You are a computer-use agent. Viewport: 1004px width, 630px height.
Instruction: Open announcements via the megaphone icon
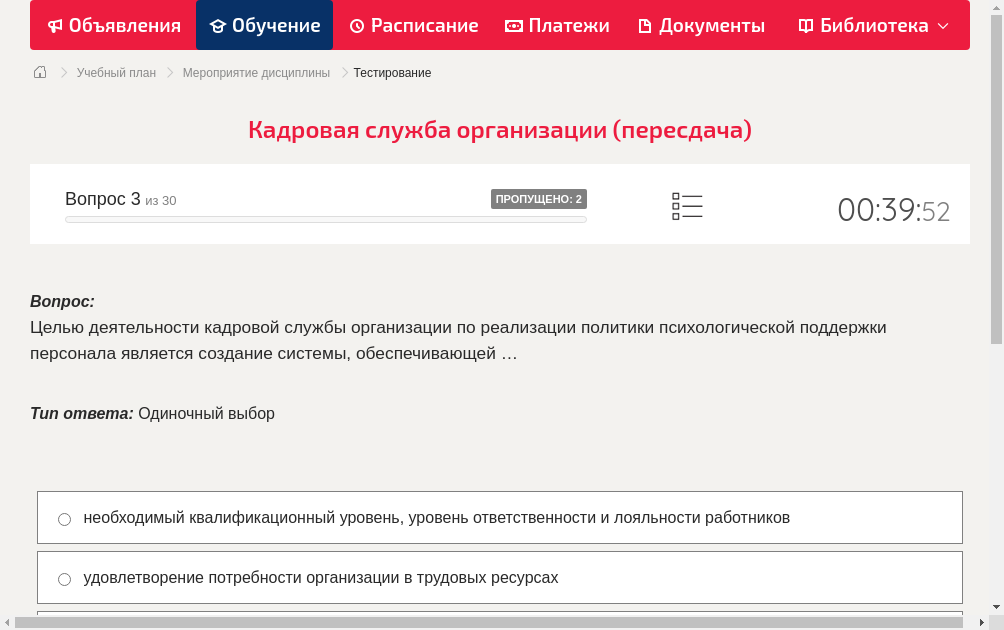tap(55, 25)
